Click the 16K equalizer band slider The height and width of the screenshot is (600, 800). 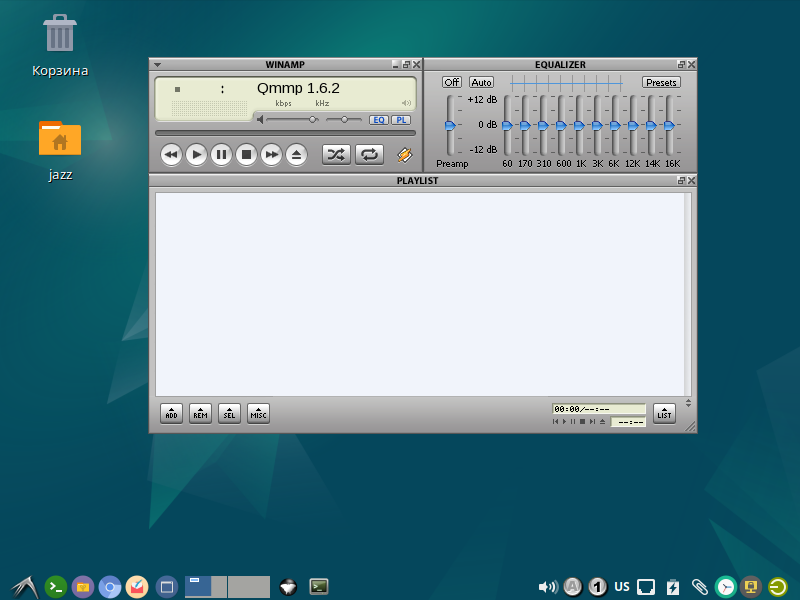pyautogui.click(x=669, y=125)
